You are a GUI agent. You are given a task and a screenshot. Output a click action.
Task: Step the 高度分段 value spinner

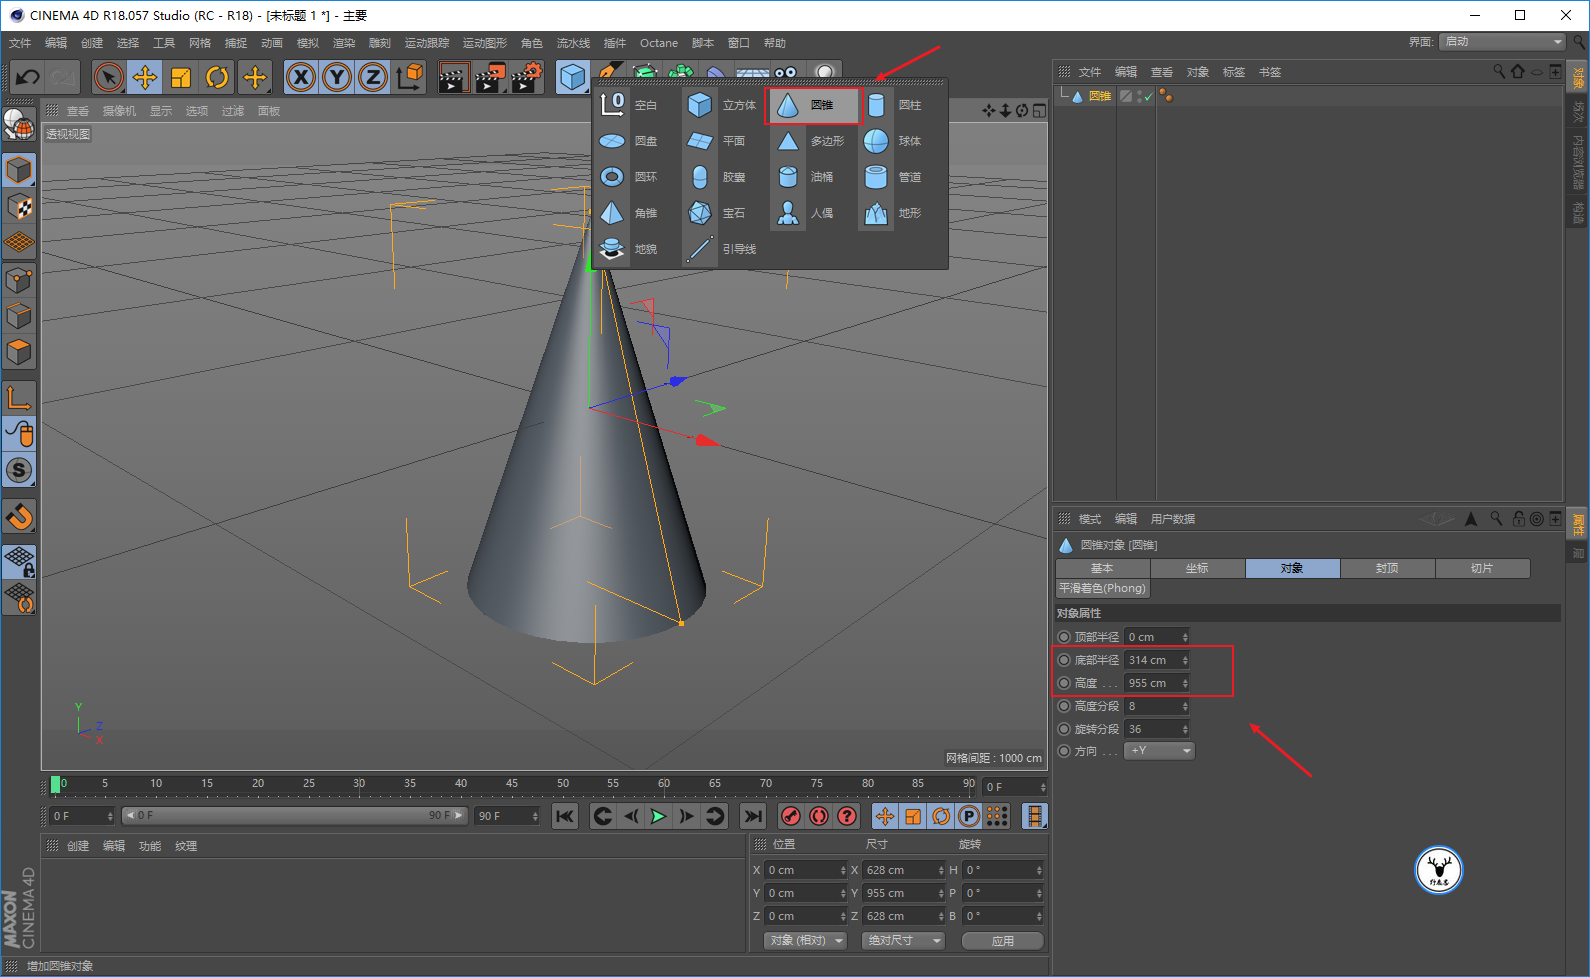tap(1185, 706)
